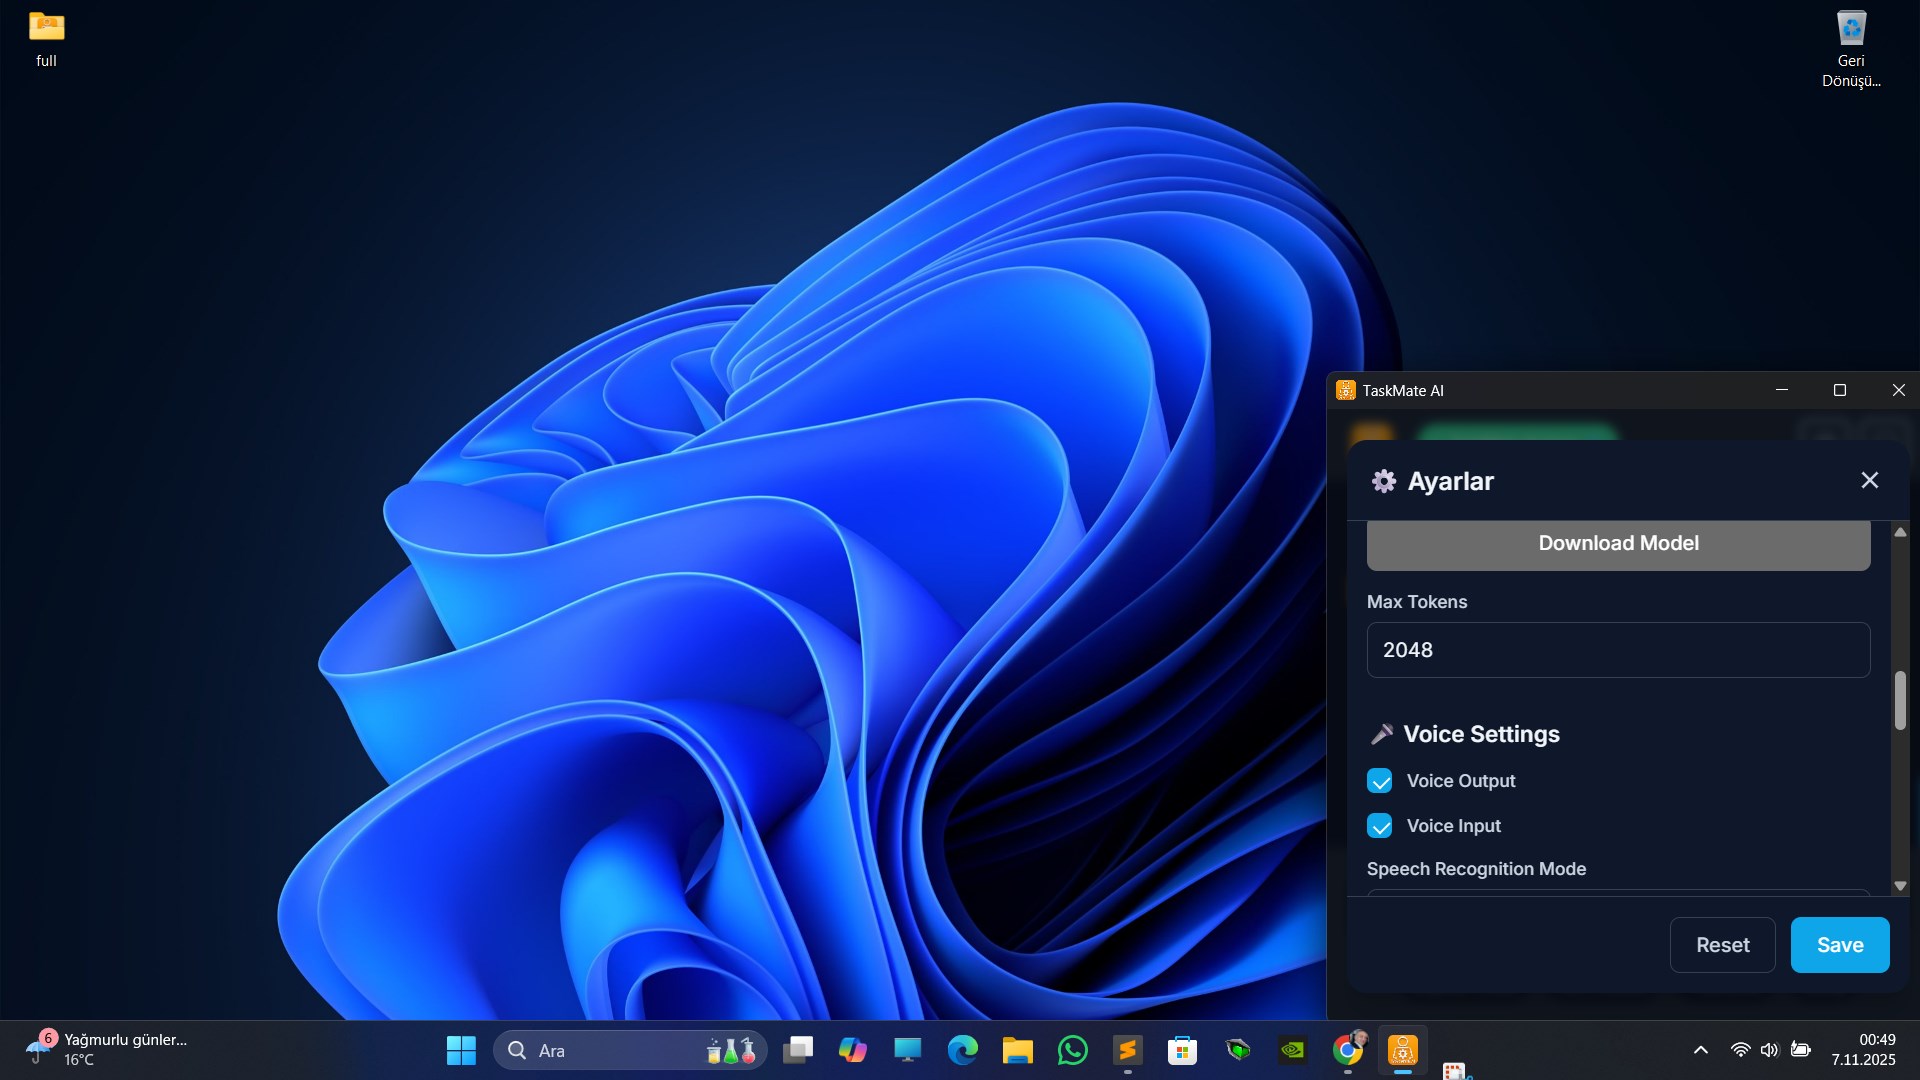Show hidden system tray icons

[1700, 1050]
